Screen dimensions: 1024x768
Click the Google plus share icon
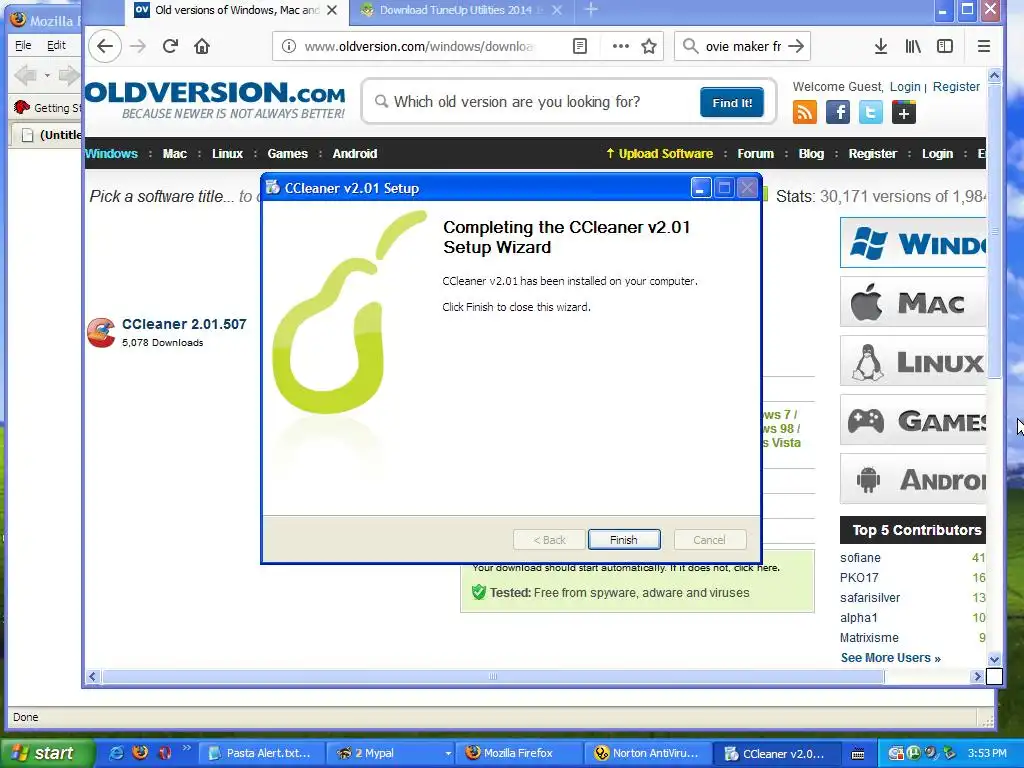(x=904, y=112)
